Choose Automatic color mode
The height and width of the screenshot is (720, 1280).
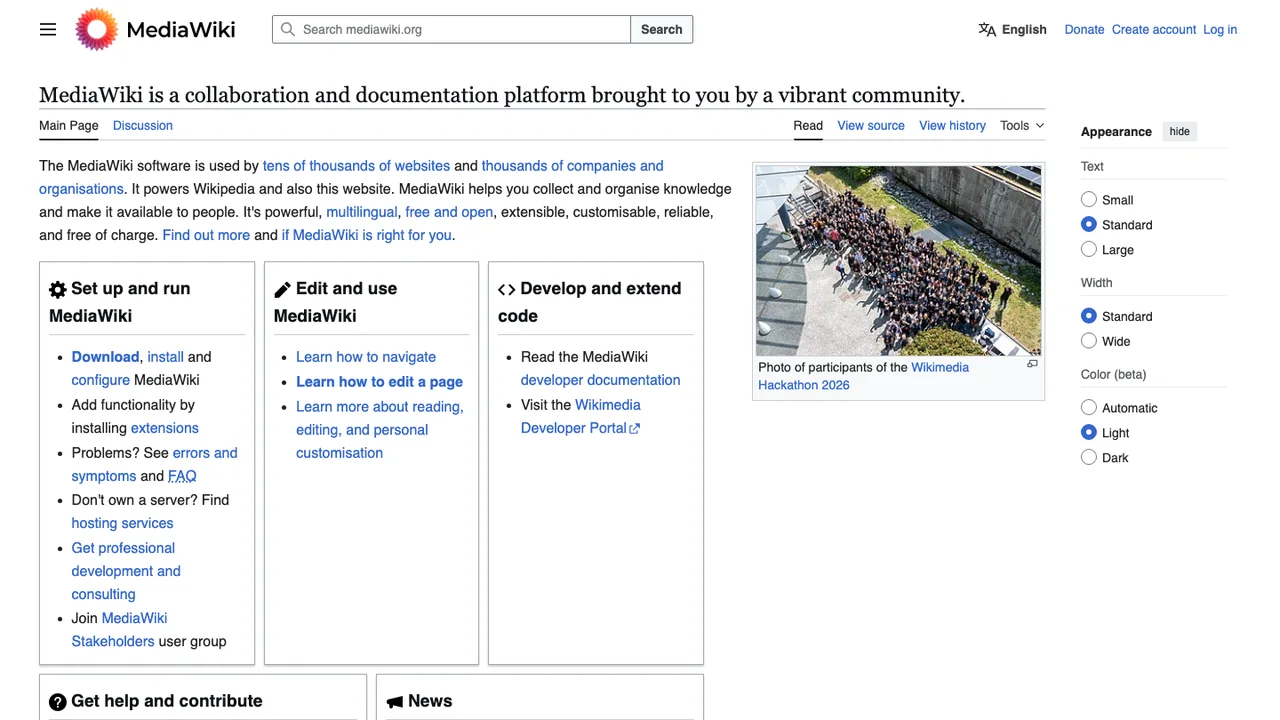coord(1089,407)
